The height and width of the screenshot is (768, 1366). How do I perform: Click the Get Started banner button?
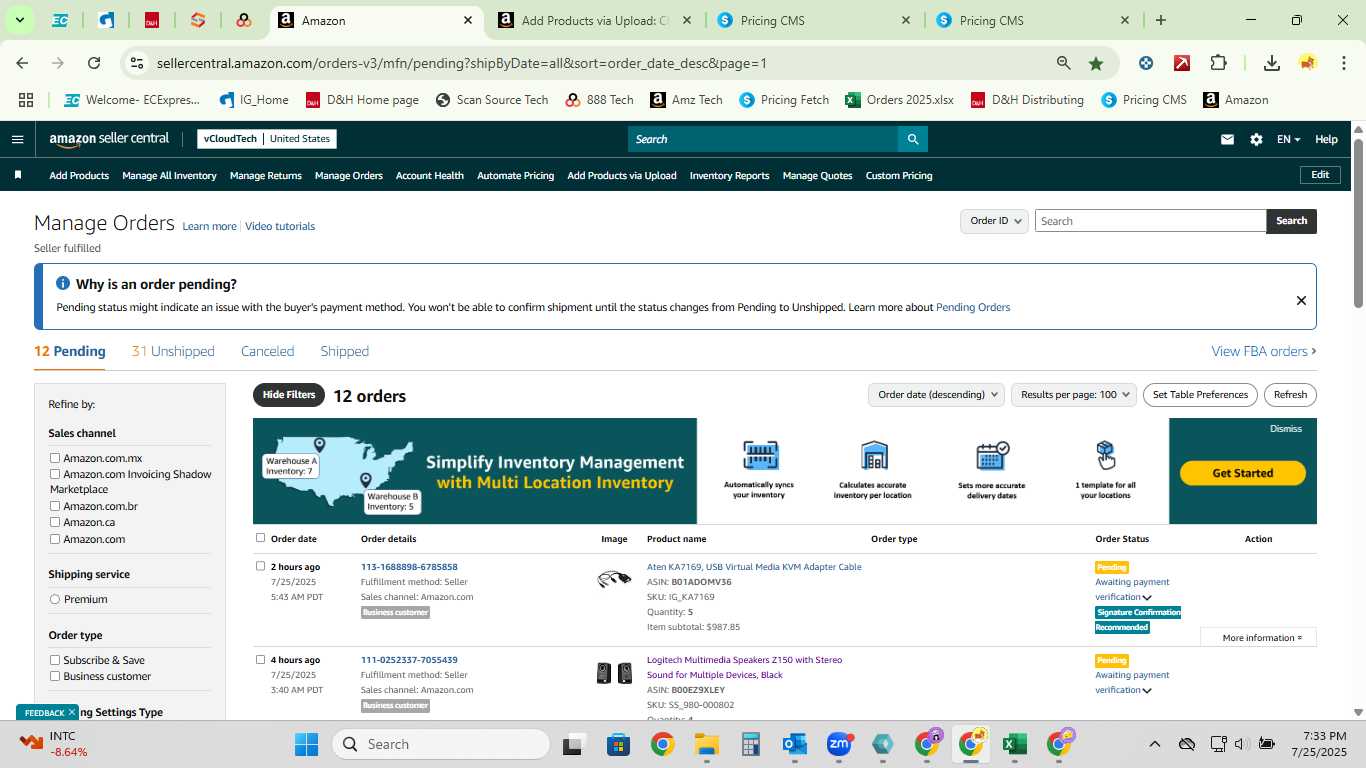click(1242, 473)
